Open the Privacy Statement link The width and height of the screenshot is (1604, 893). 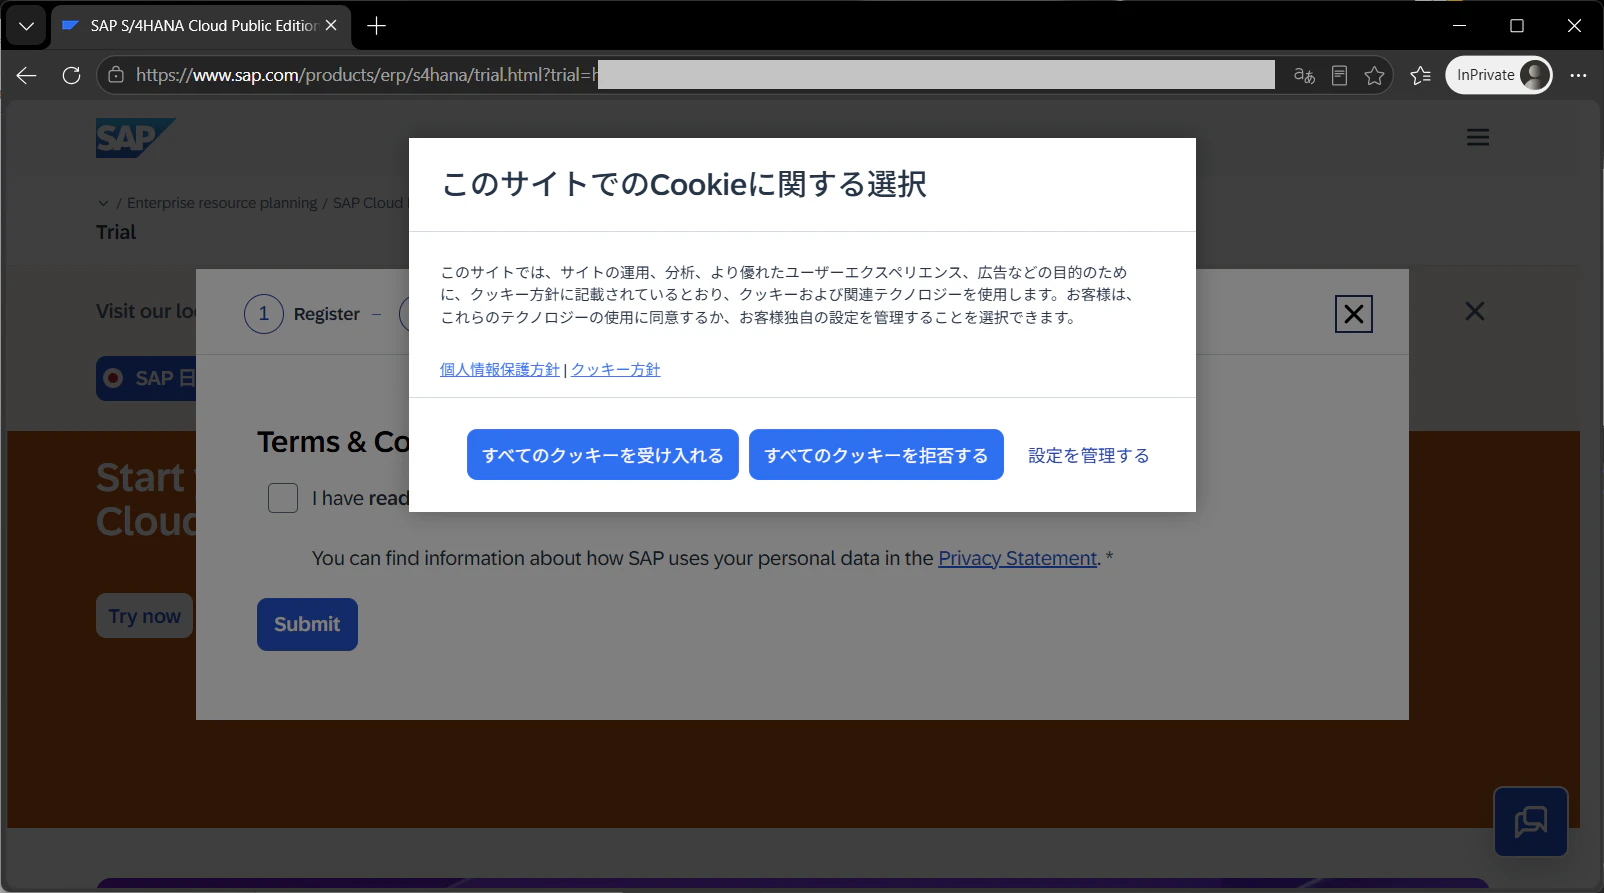point(1017,558)
